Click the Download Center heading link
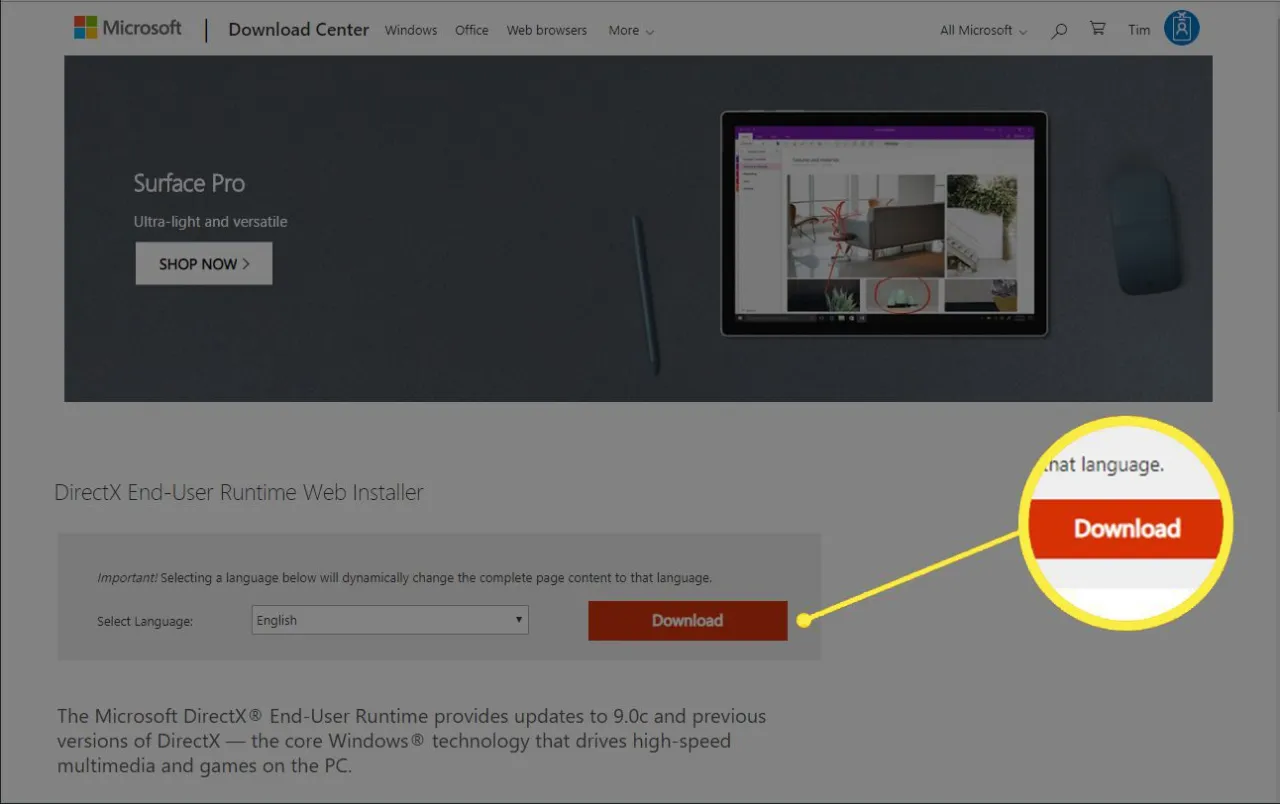Screen dimensions: 1280x804 [x=298, y=30]
